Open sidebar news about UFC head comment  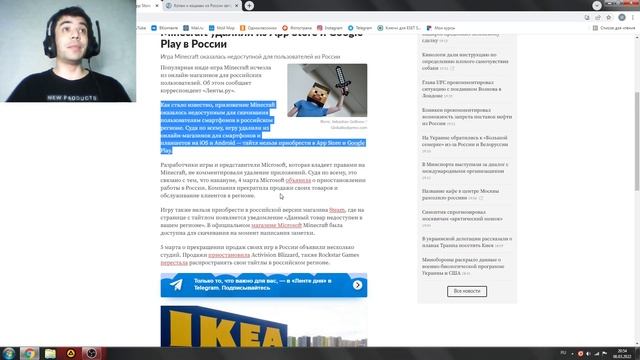462,89
